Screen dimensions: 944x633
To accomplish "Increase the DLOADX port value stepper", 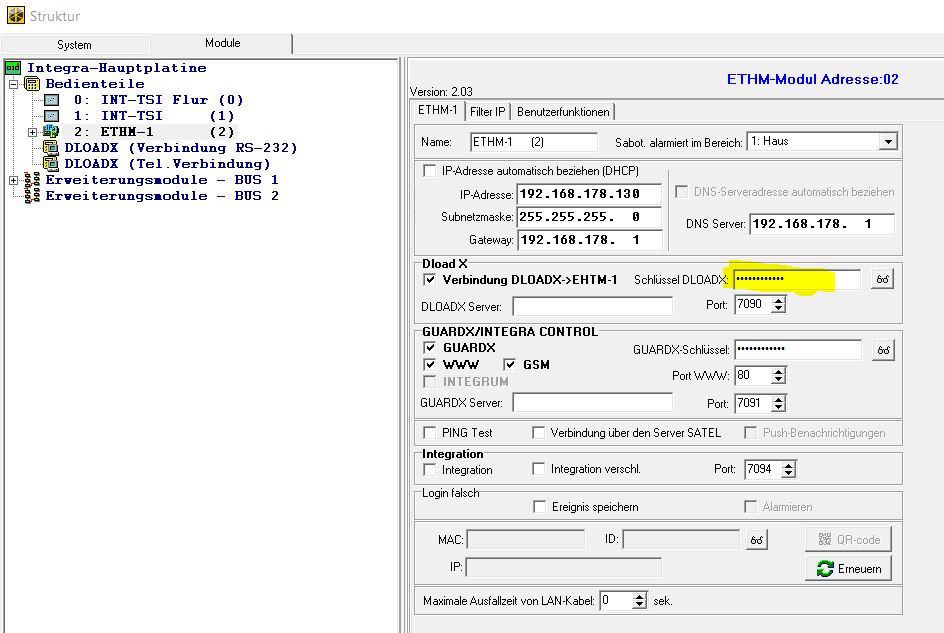I will click(779, 300).
